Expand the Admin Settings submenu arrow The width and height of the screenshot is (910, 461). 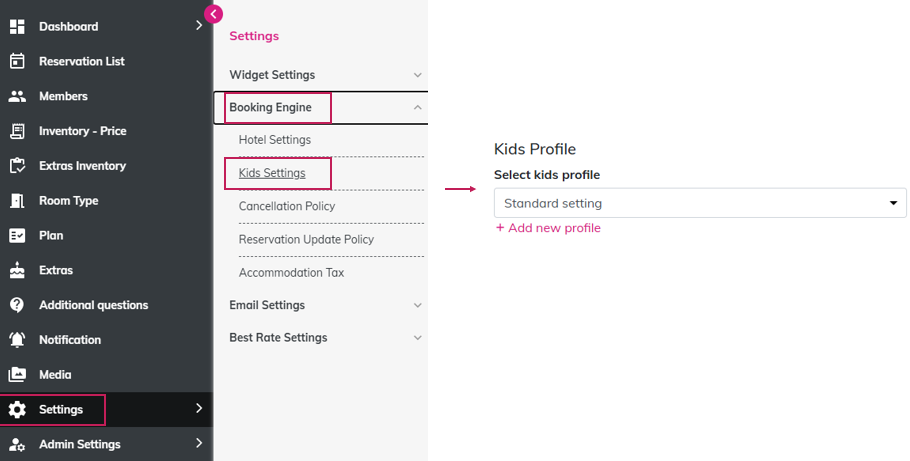pos(199,443)
